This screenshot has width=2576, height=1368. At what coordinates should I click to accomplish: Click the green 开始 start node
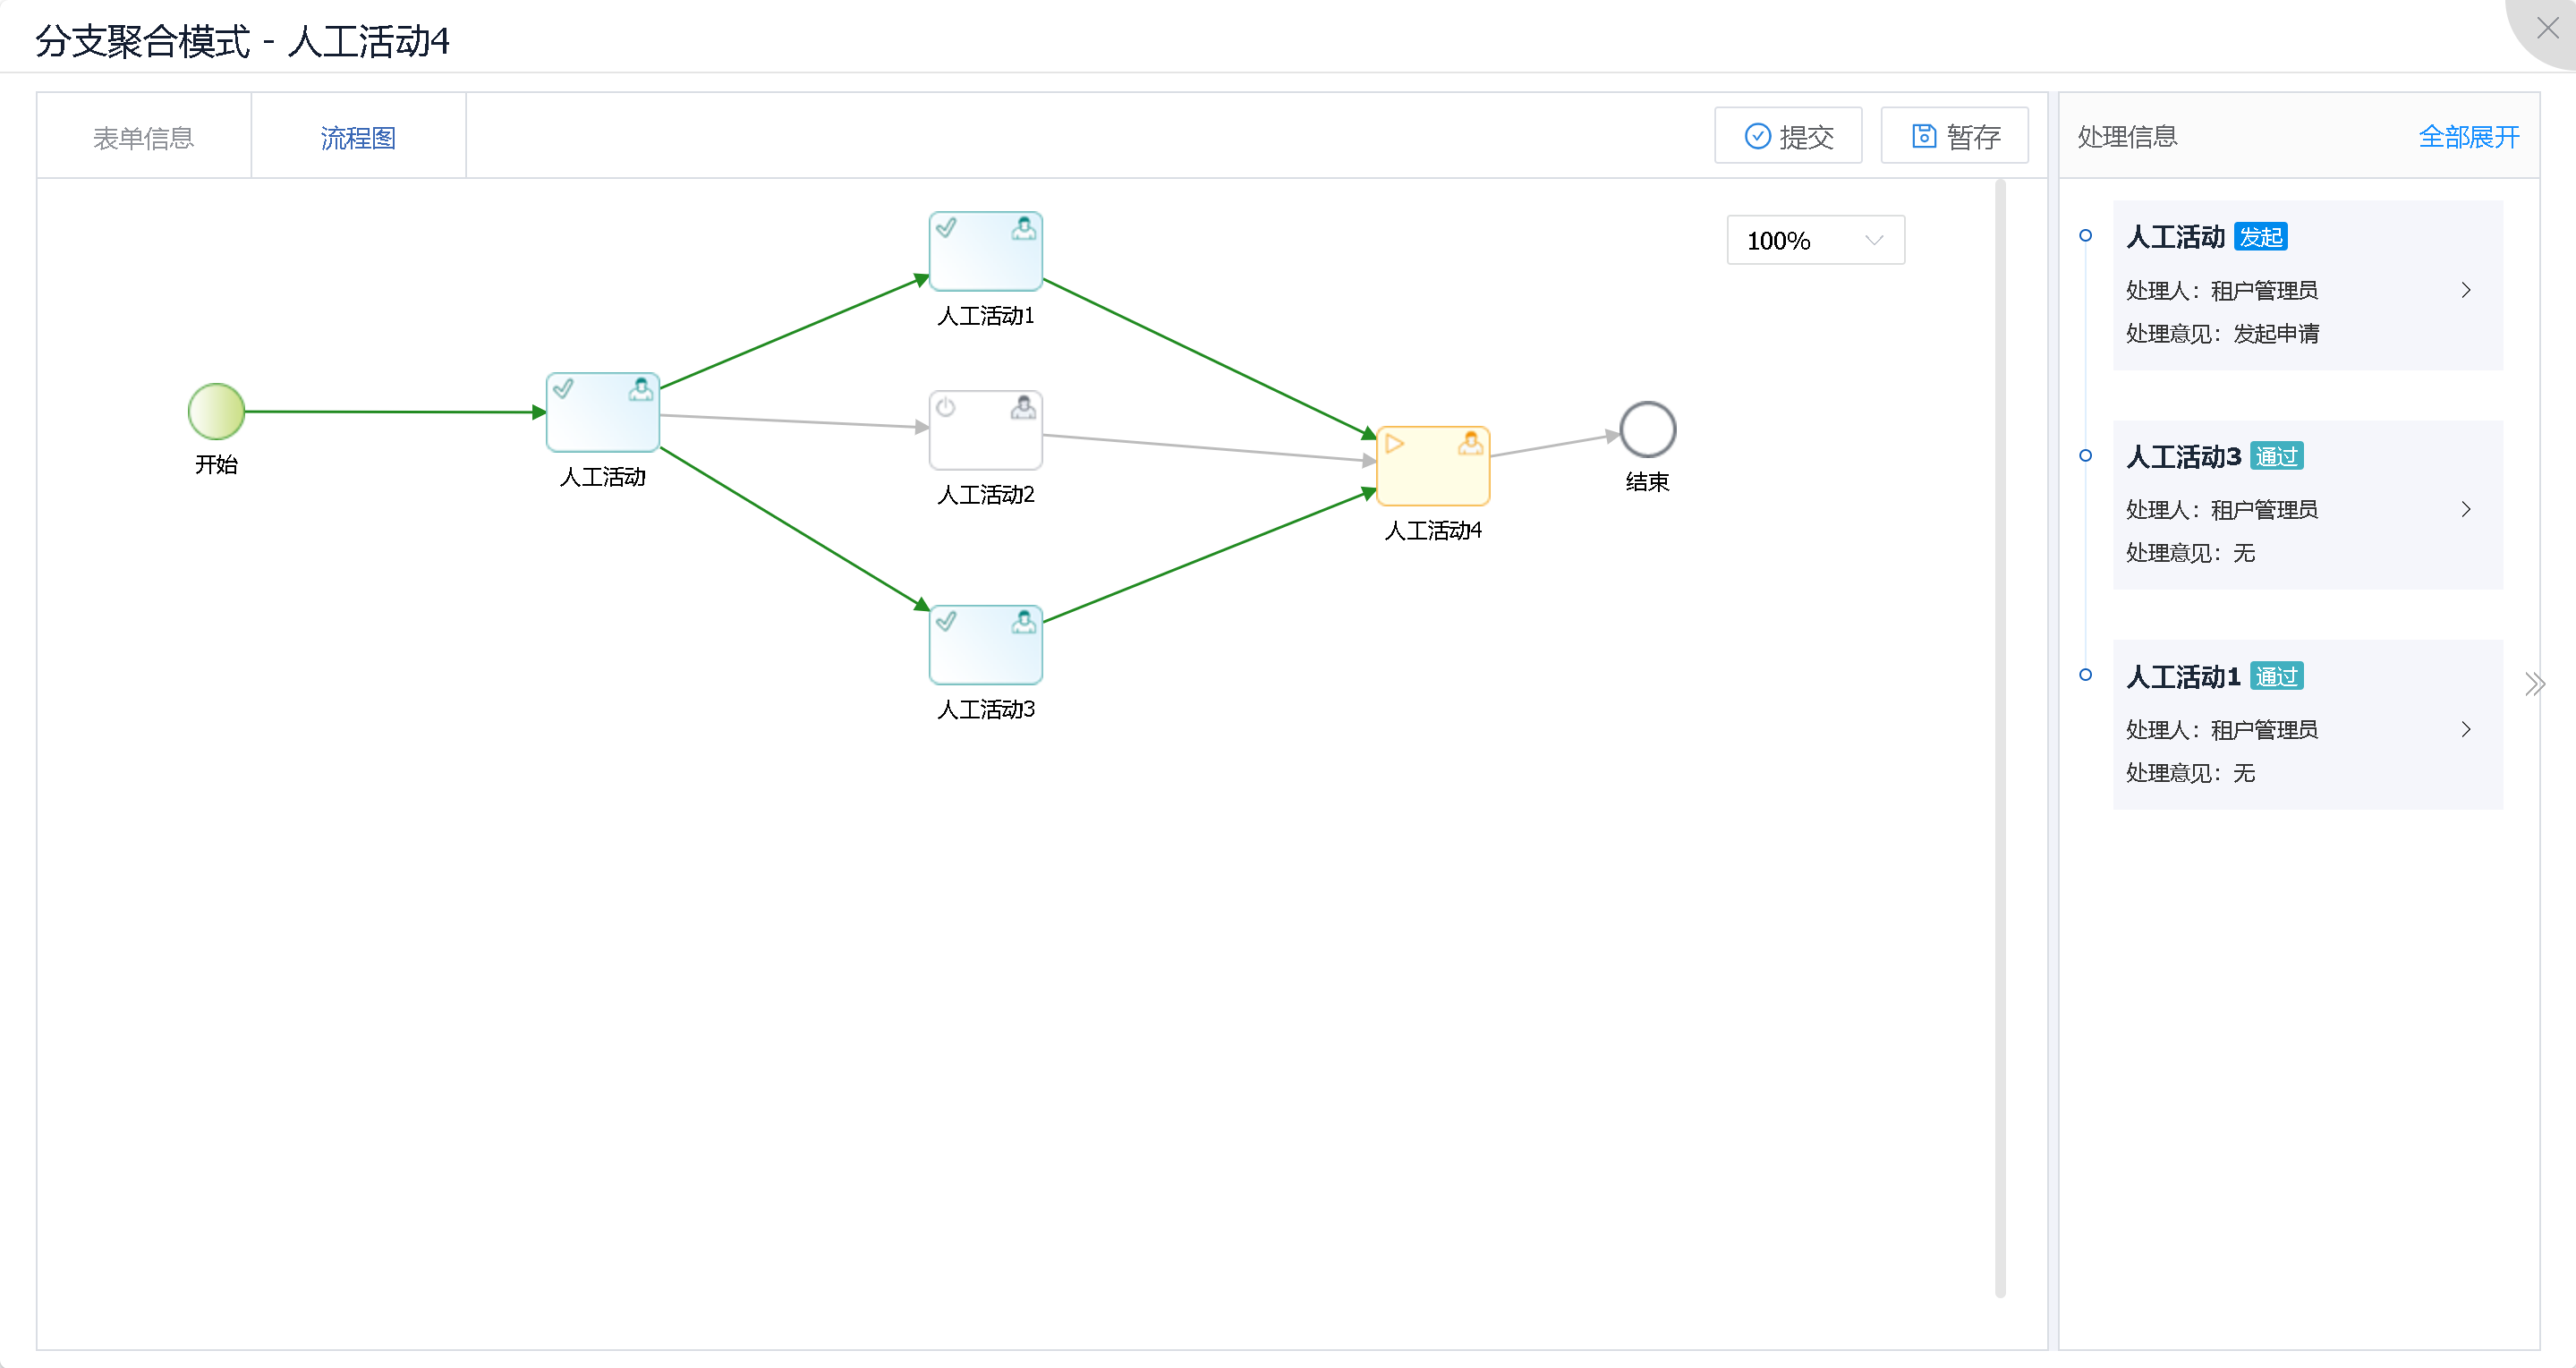point(216,411)
